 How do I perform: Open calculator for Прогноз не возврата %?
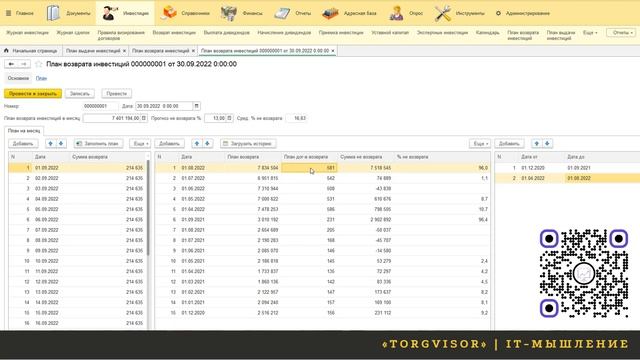coord(229,118)
